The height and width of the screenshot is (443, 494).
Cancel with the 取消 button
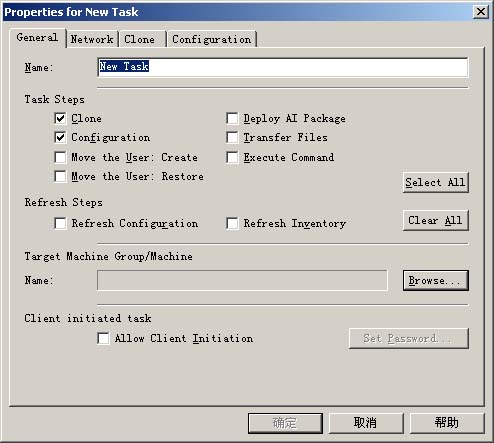point(366,423)
